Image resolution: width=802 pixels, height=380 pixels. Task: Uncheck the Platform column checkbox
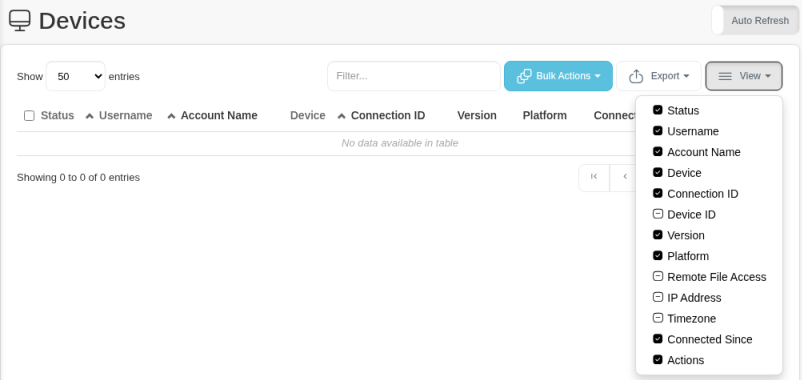[658, 256]
